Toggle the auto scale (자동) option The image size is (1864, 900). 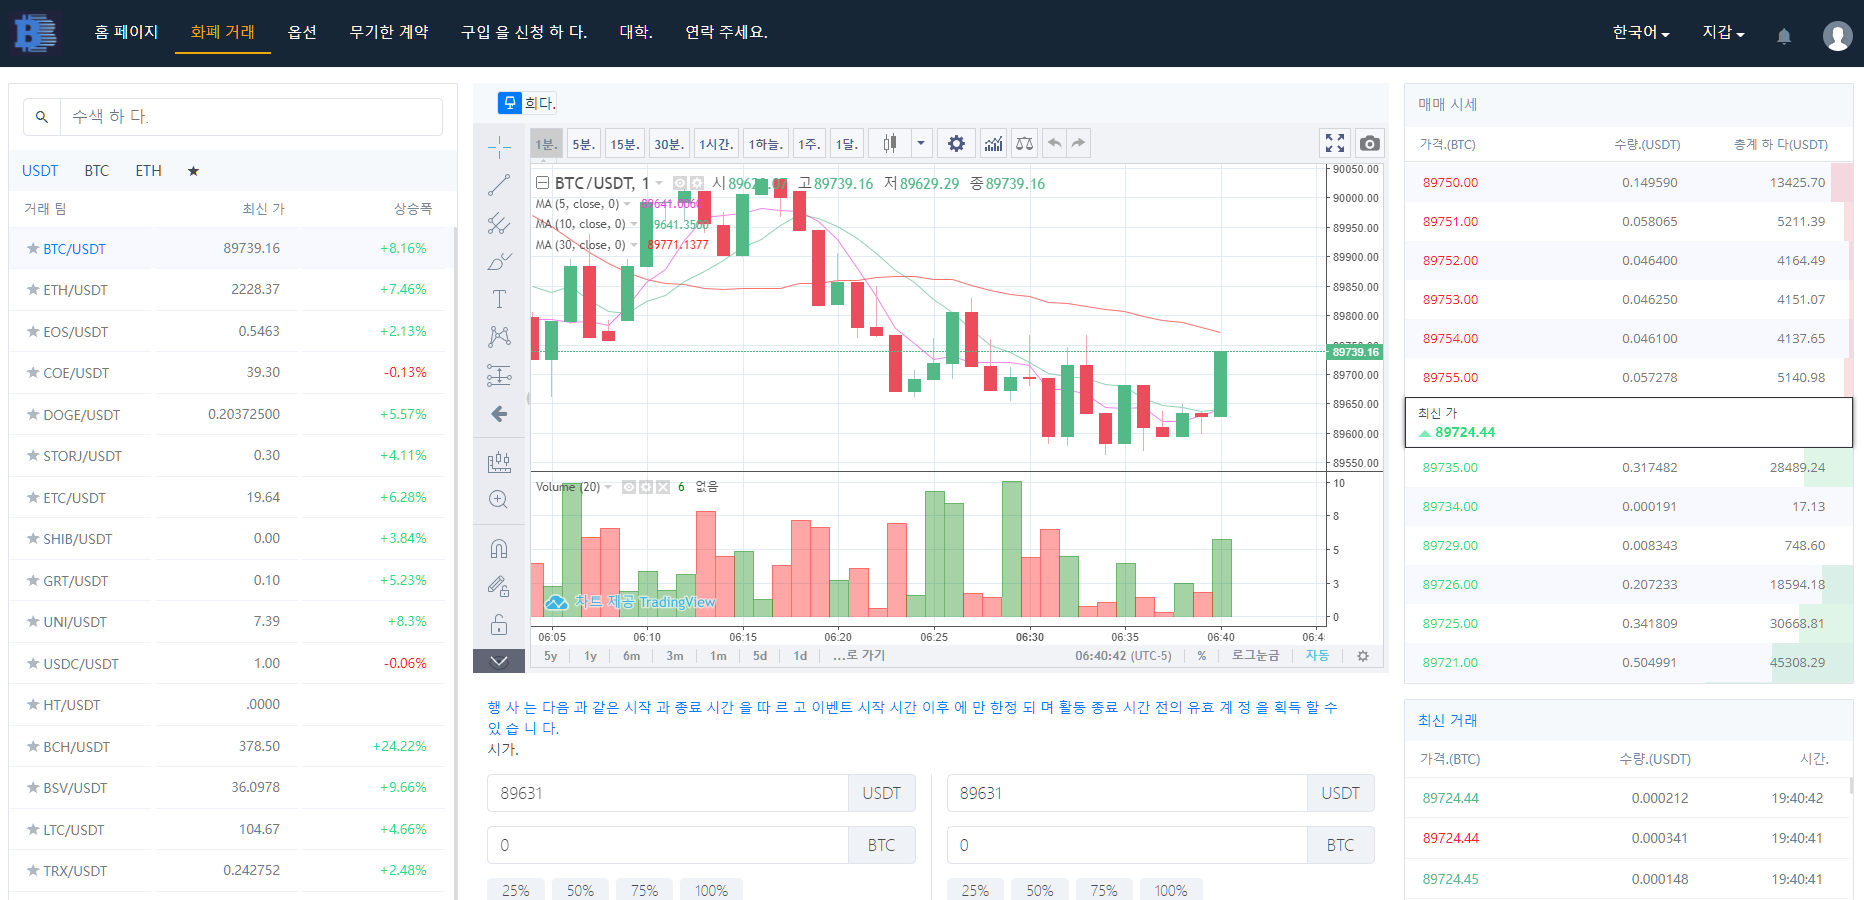(x=1317, y=656)
